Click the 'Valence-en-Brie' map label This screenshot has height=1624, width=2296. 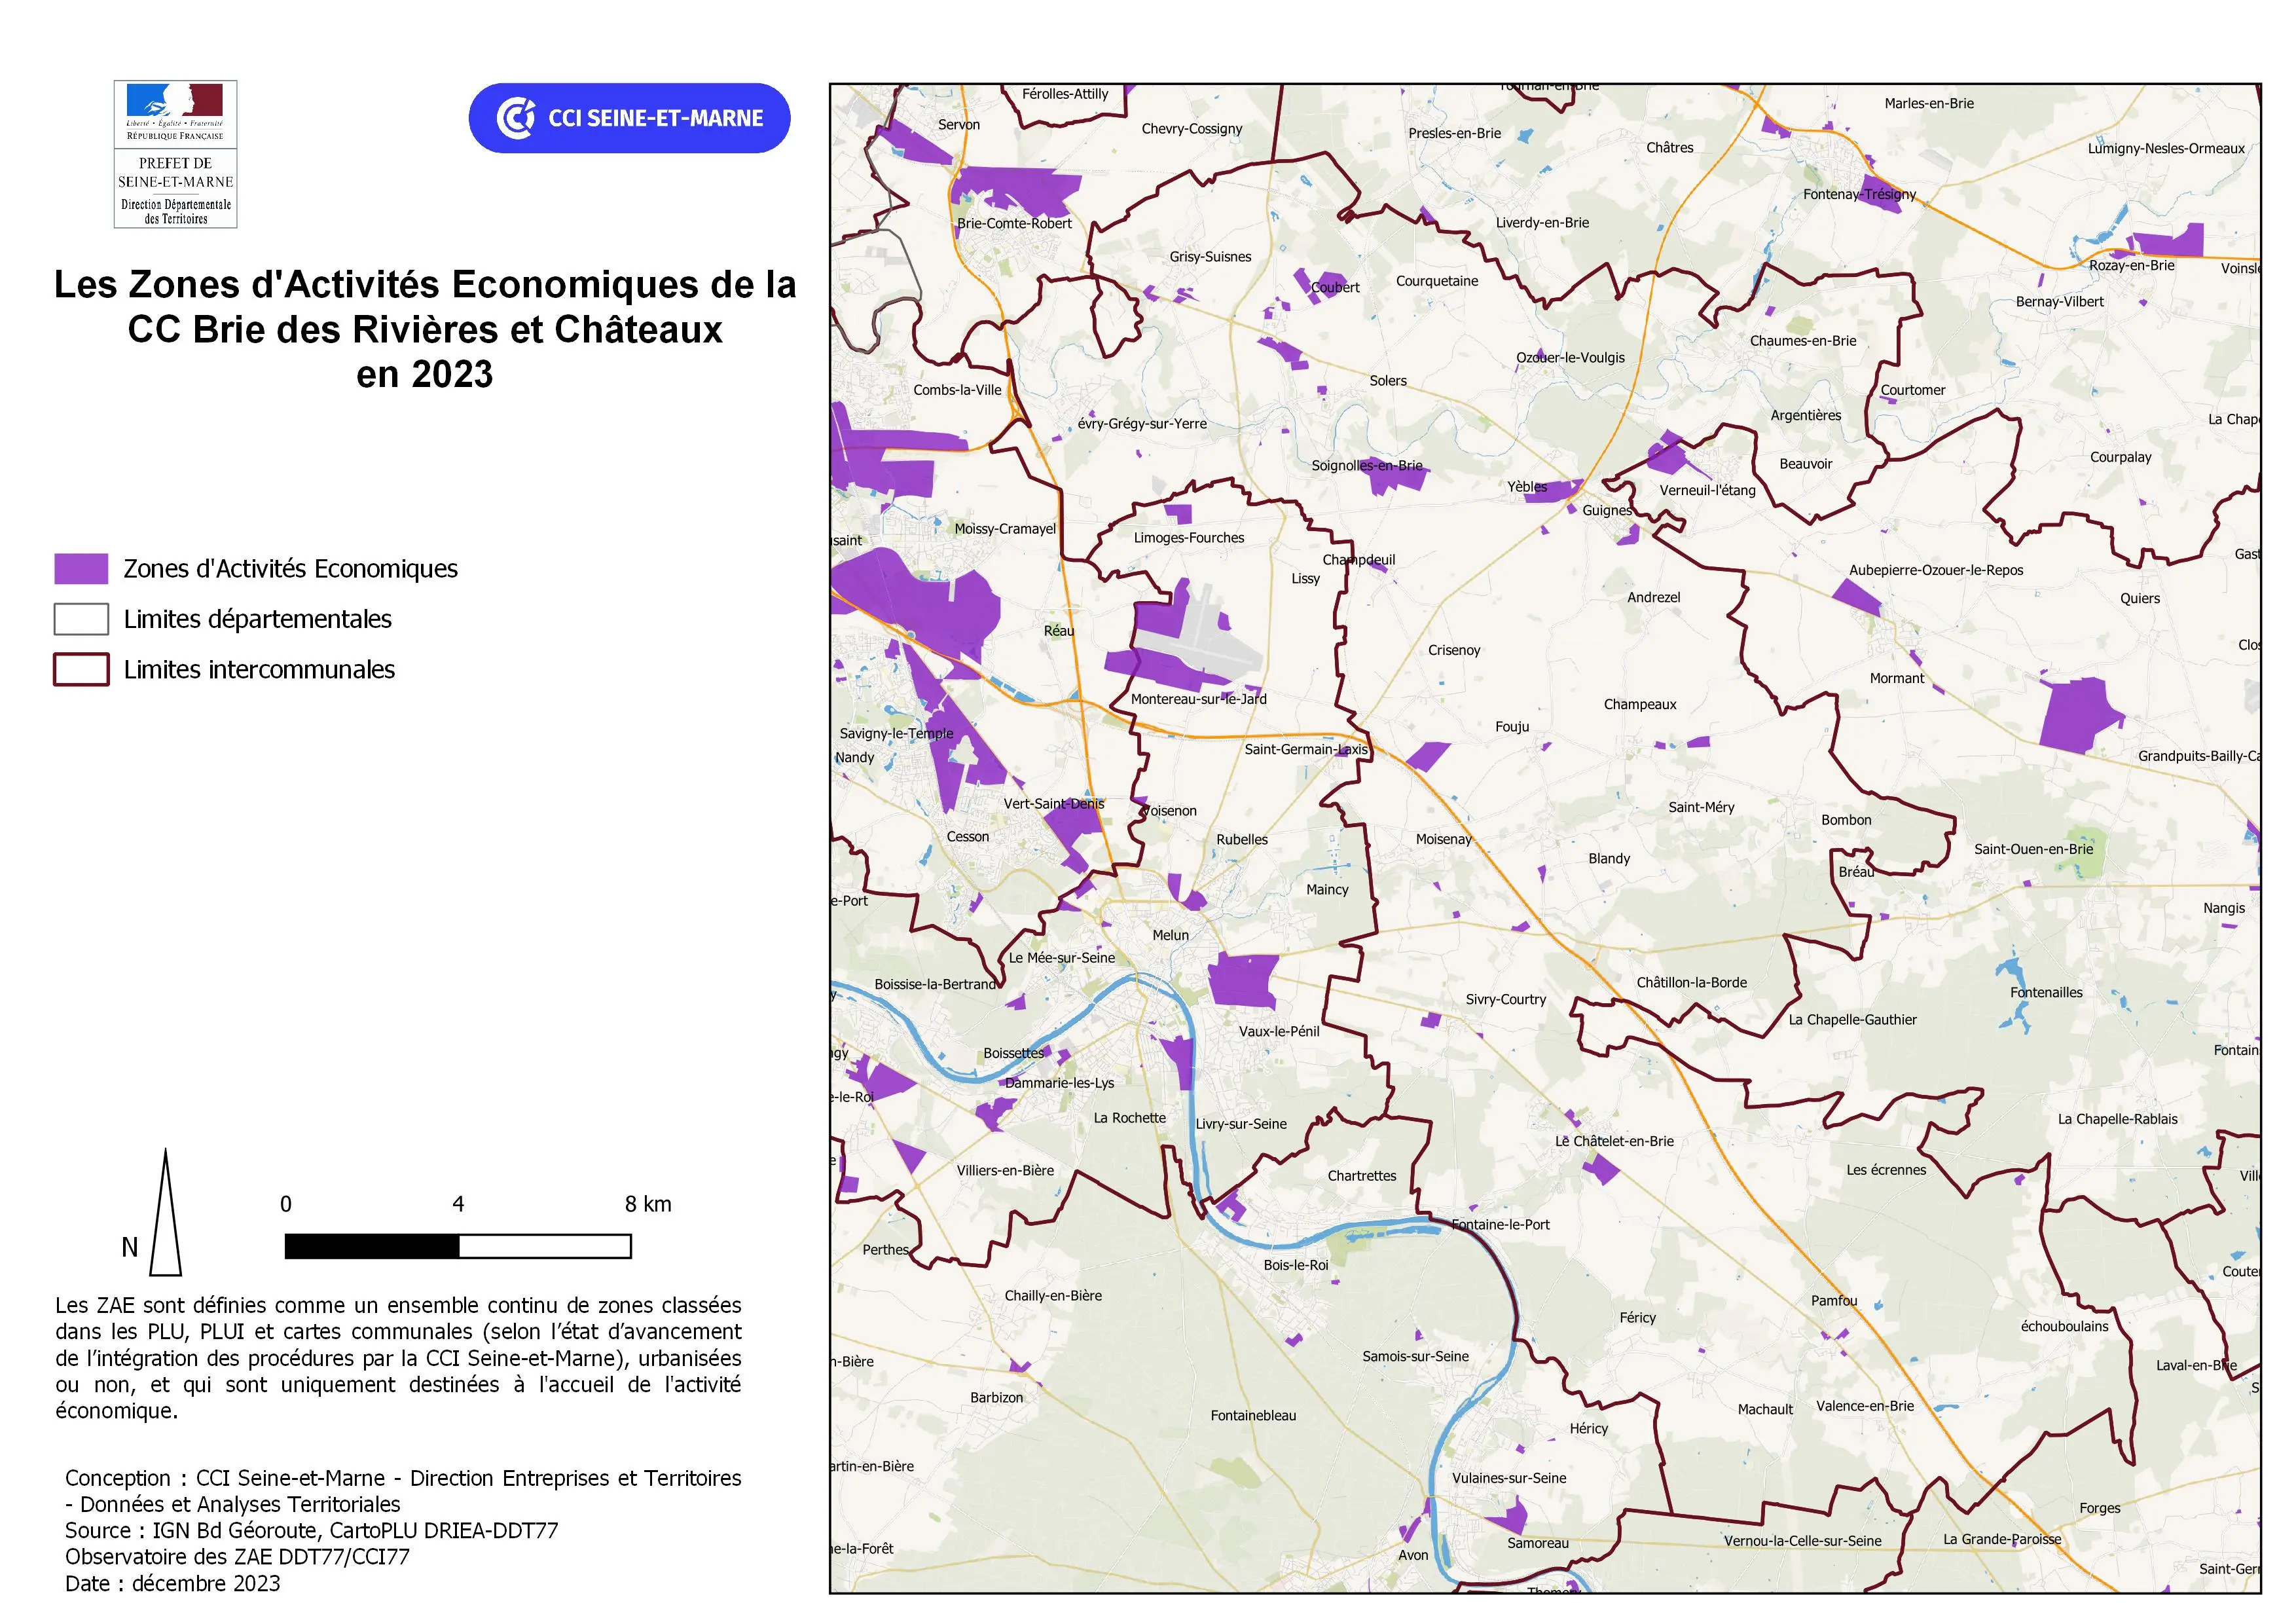(x=1865, y=1405)
